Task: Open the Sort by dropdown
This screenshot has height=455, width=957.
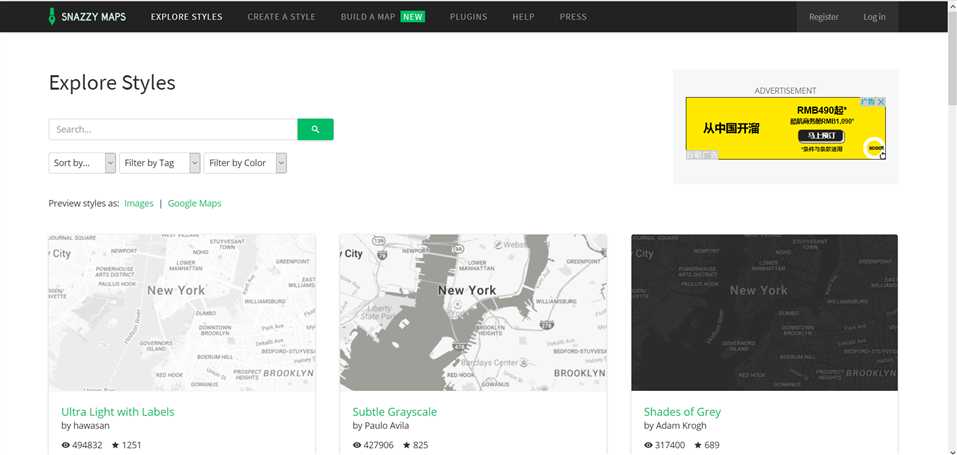Action: coord(82,163)
